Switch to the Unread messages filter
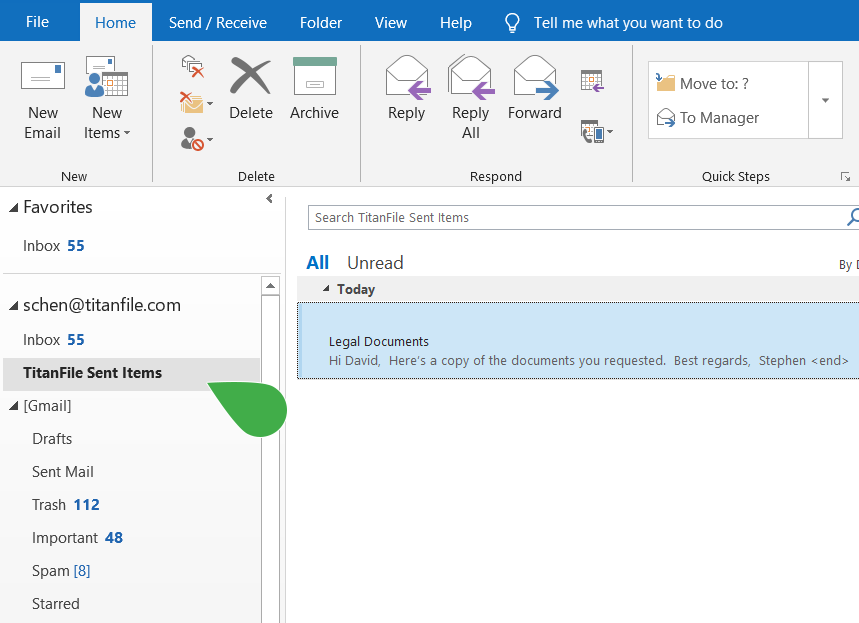 [x=375, y=262]
